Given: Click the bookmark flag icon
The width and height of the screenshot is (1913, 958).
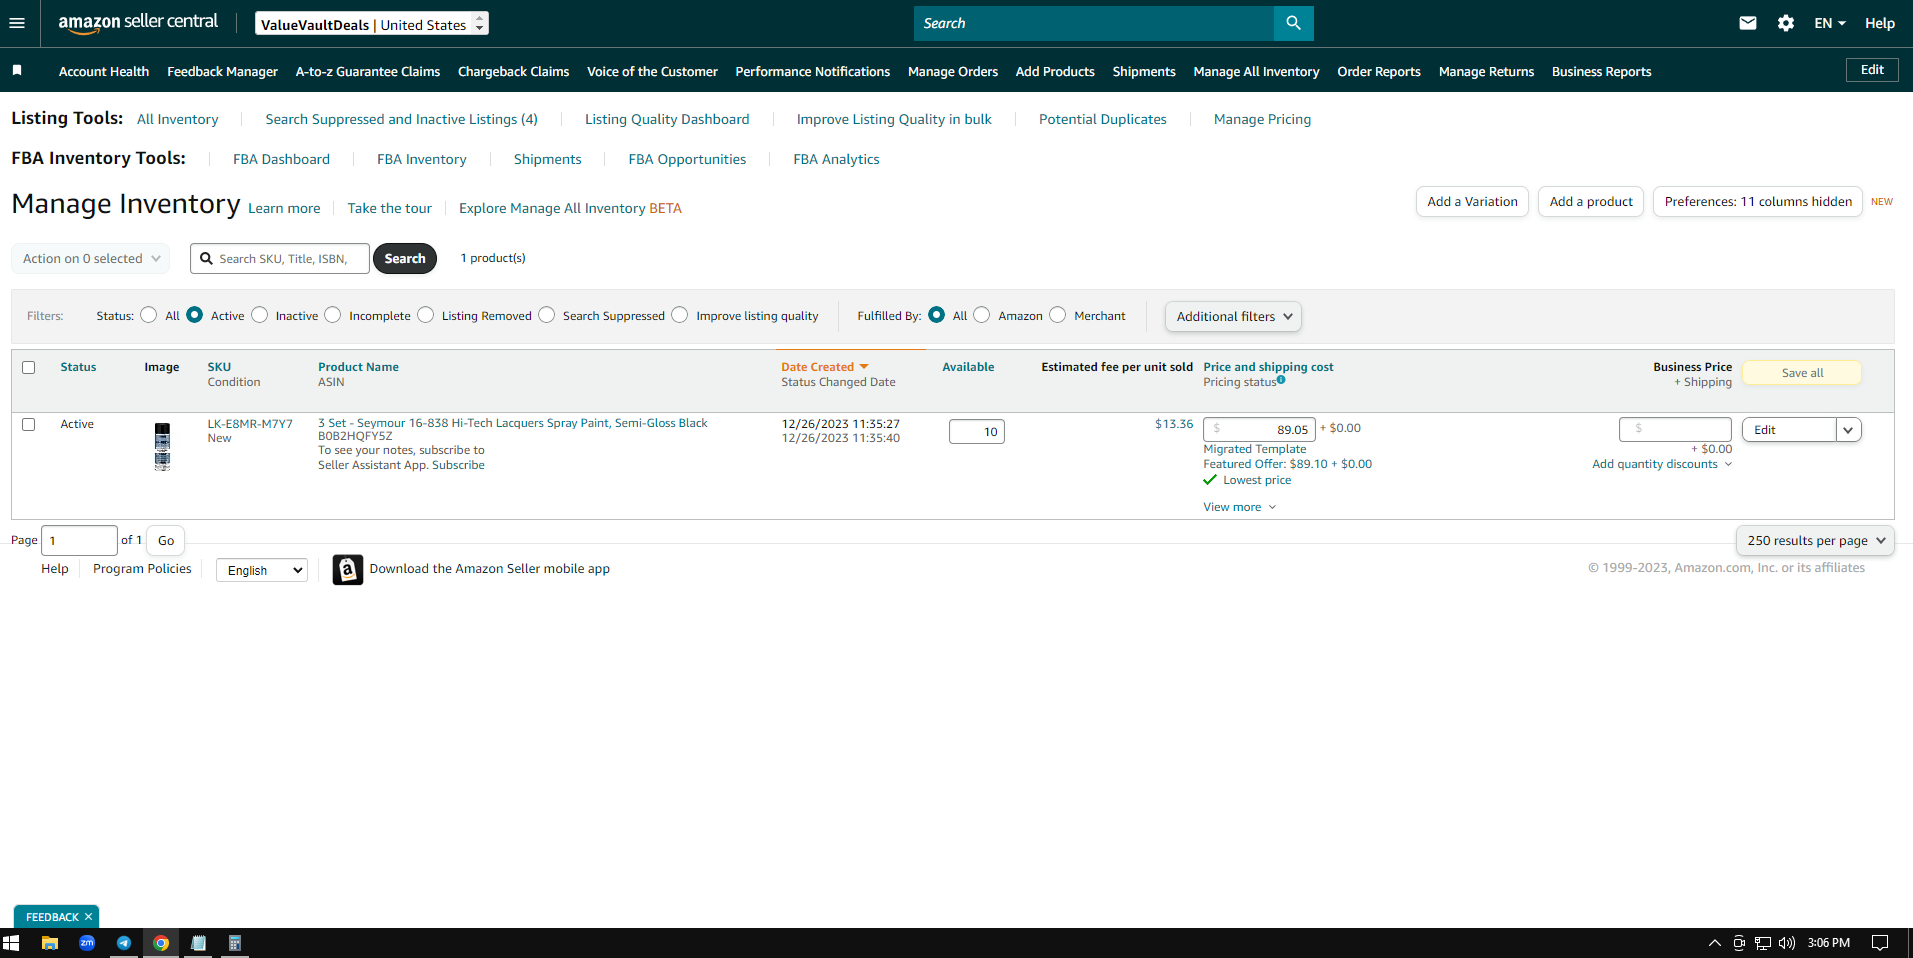Looking at the screenshot, I should pos(17,70).
